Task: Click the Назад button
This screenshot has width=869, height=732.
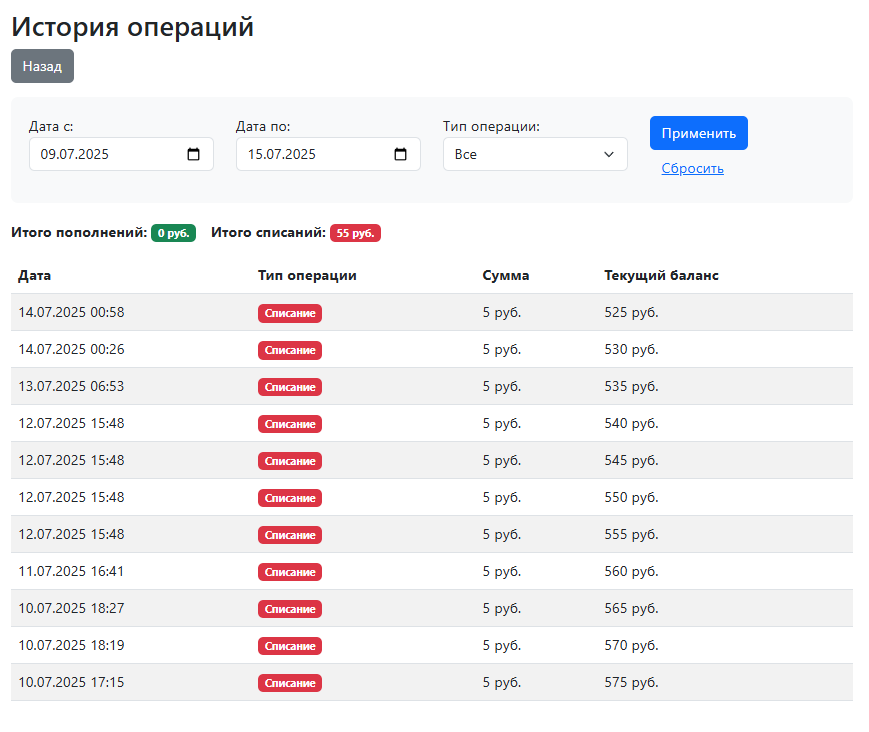Action: (x=42, y=66)
